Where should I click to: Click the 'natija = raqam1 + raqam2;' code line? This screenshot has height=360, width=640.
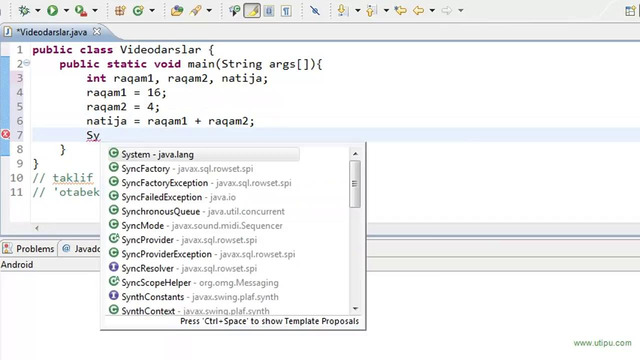[170, 121]
